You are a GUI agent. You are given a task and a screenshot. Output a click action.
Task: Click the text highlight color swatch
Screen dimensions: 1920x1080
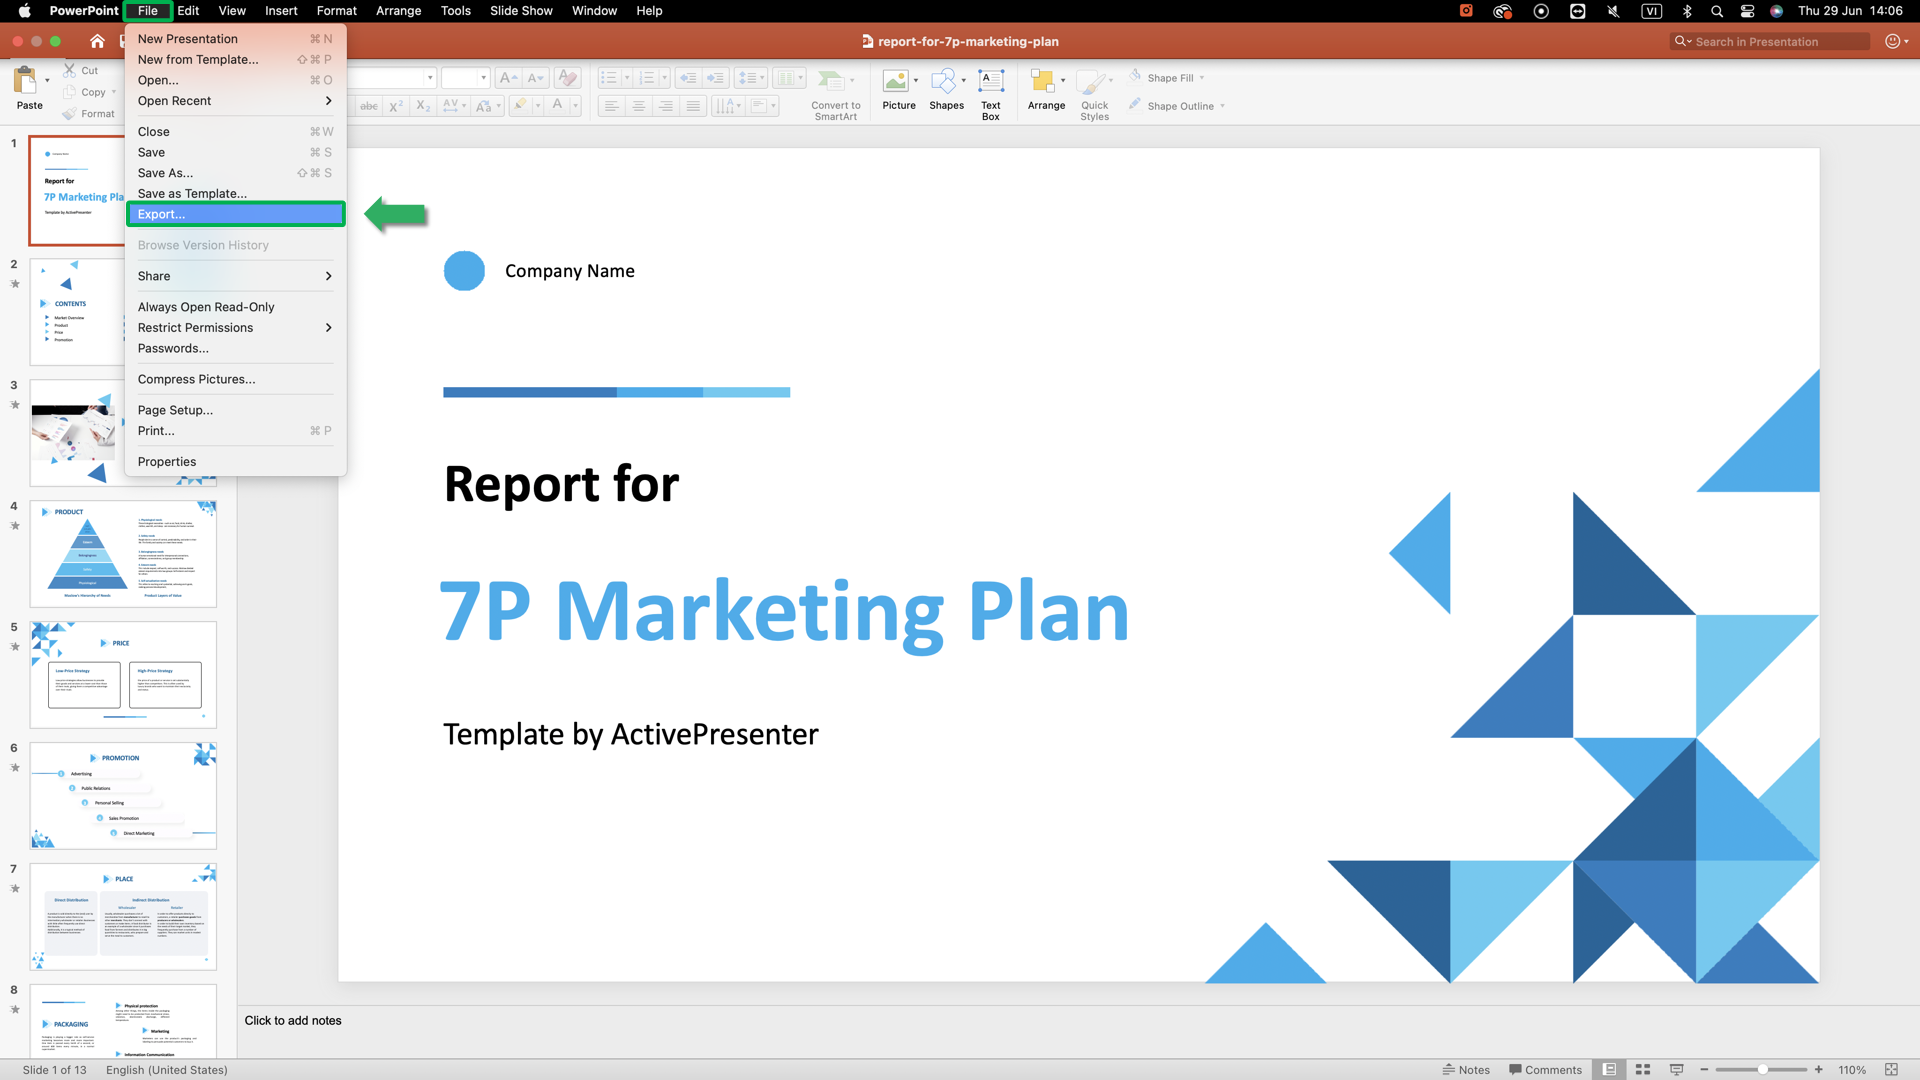520,106
